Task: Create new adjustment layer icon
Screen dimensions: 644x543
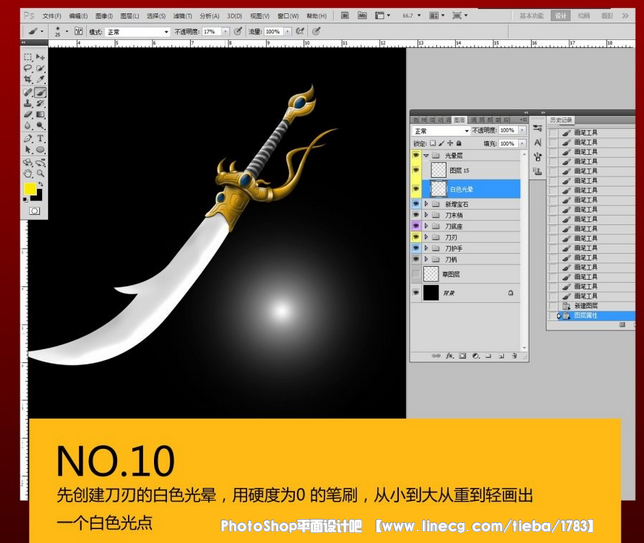Action: [476, 356]
